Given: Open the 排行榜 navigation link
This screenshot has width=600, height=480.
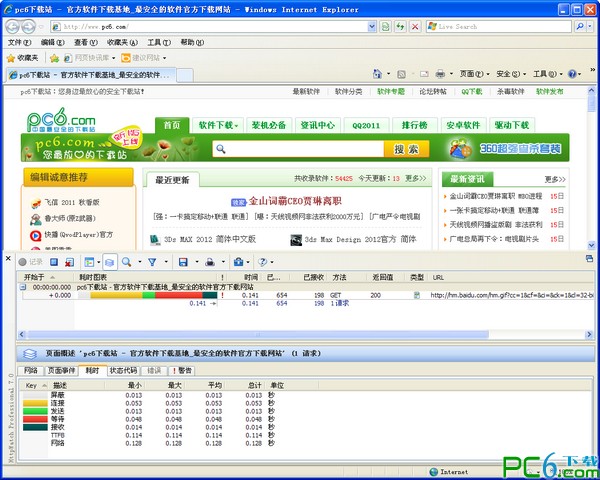Looking at the screenshot, I should coord(415,126).
